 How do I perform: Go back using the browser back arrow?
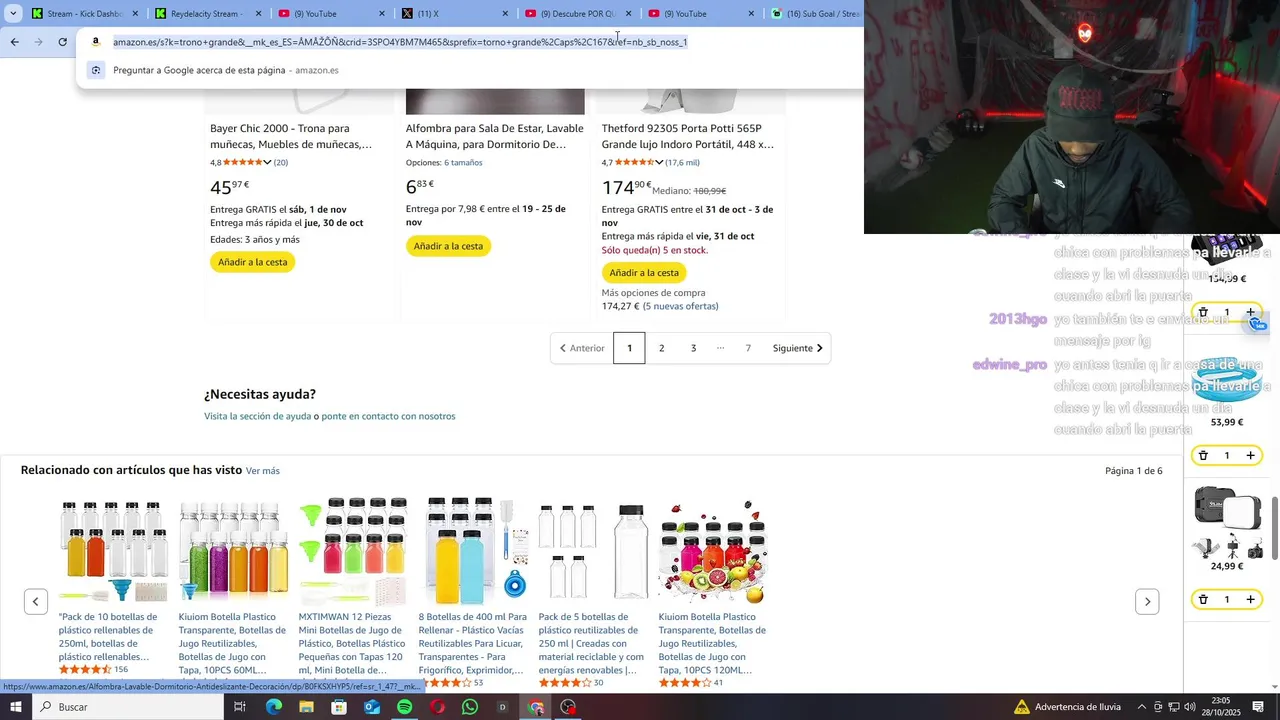(x=14, y=42)
